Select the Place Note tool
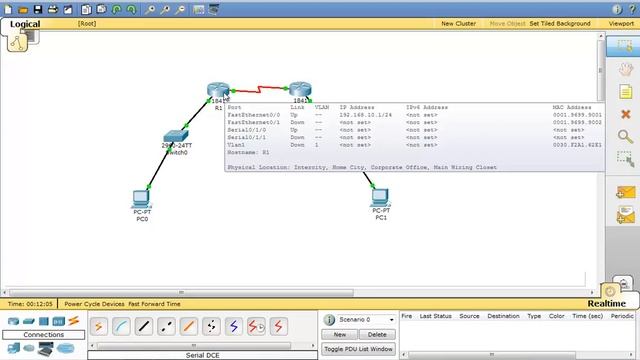 (x=625, y=92)
